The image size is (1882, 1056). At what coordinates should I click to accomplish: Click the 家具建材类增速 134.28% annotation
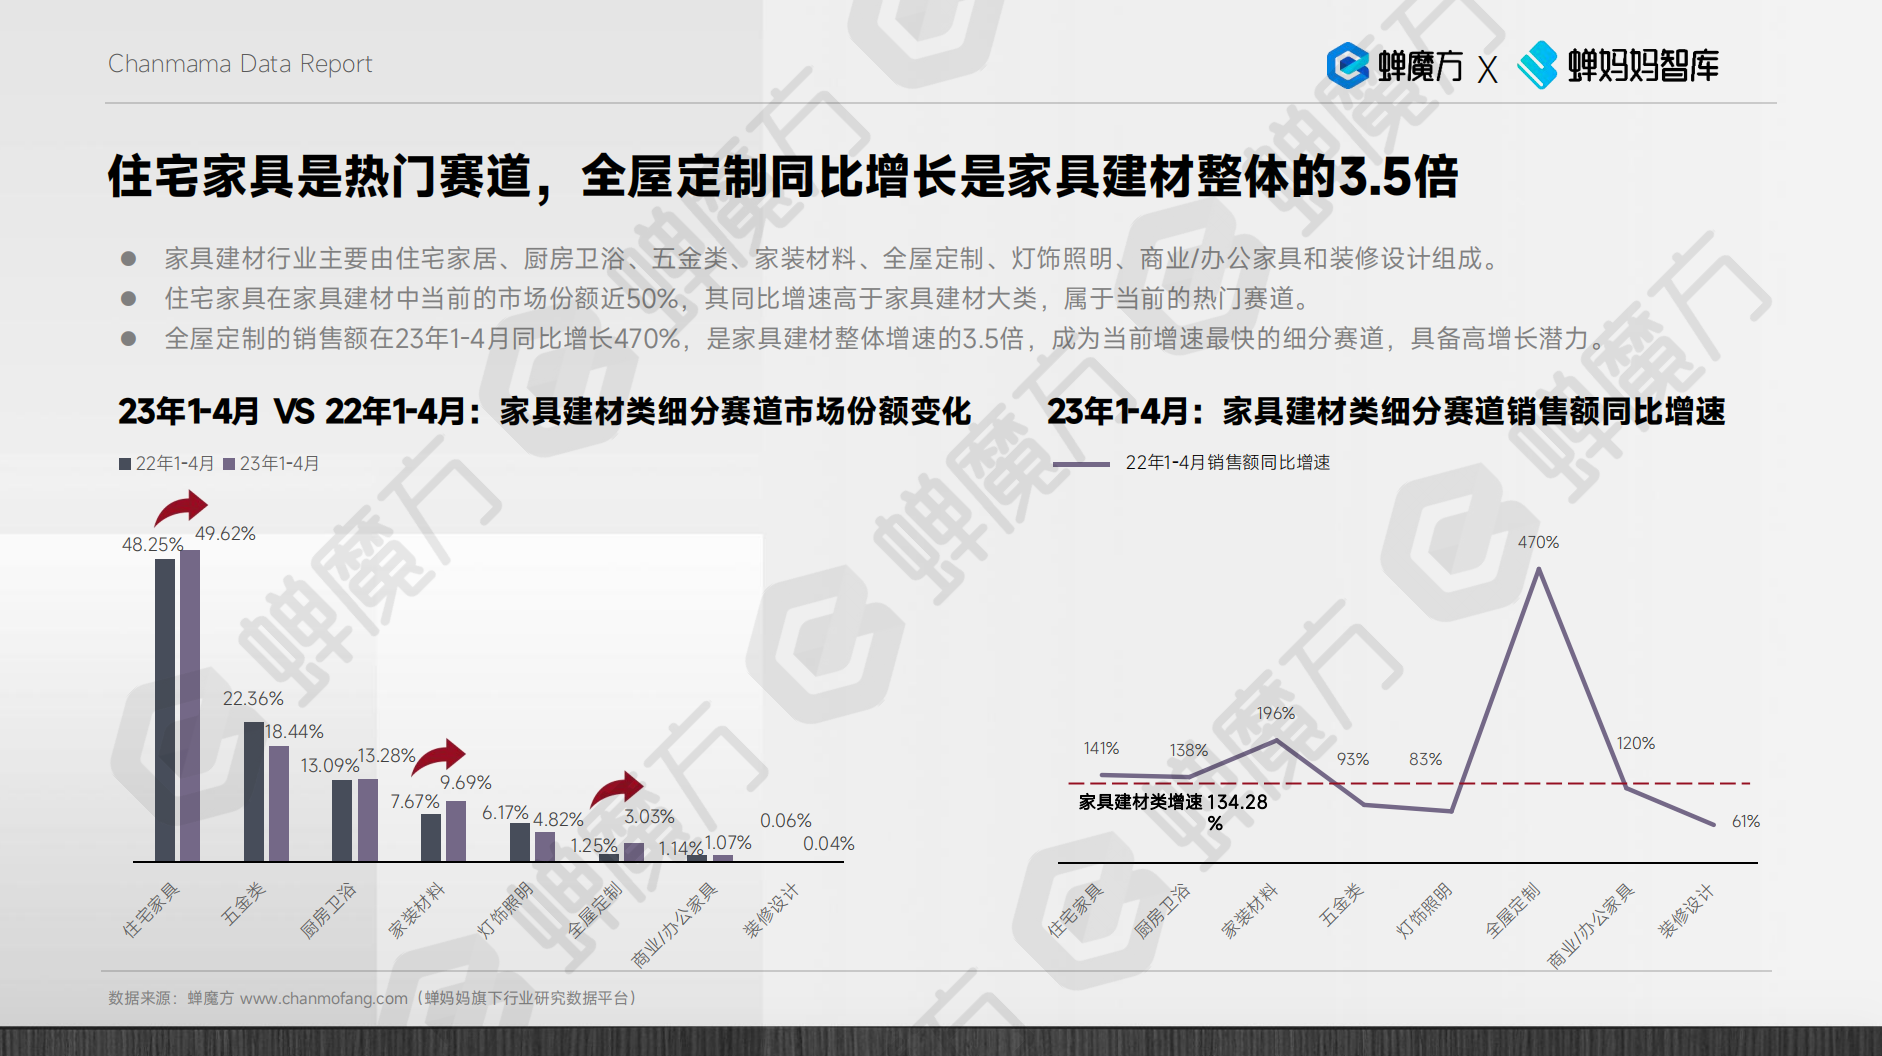click(x=1173, y=812)
